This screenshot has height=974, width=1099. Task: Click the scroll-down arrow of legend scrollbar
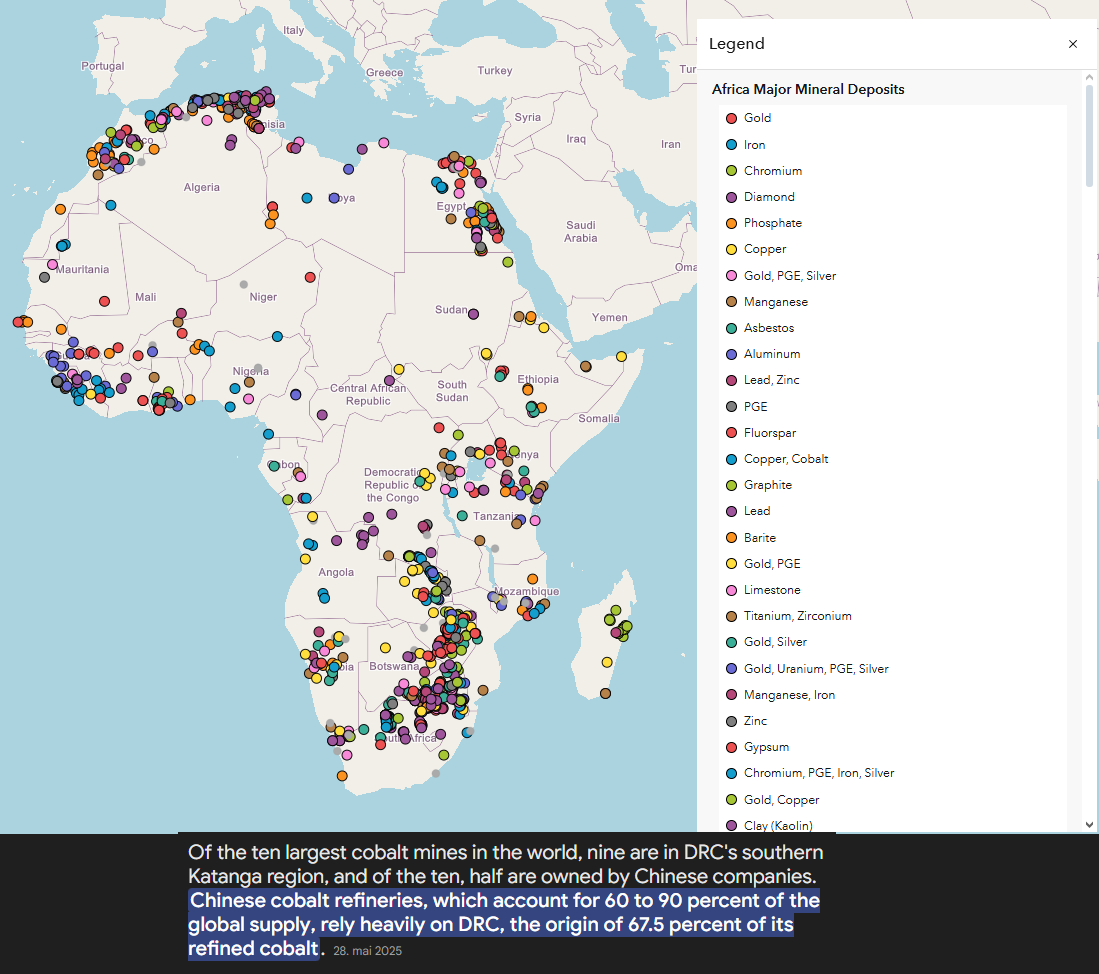pyautogui.click(x=1089, y=825)
